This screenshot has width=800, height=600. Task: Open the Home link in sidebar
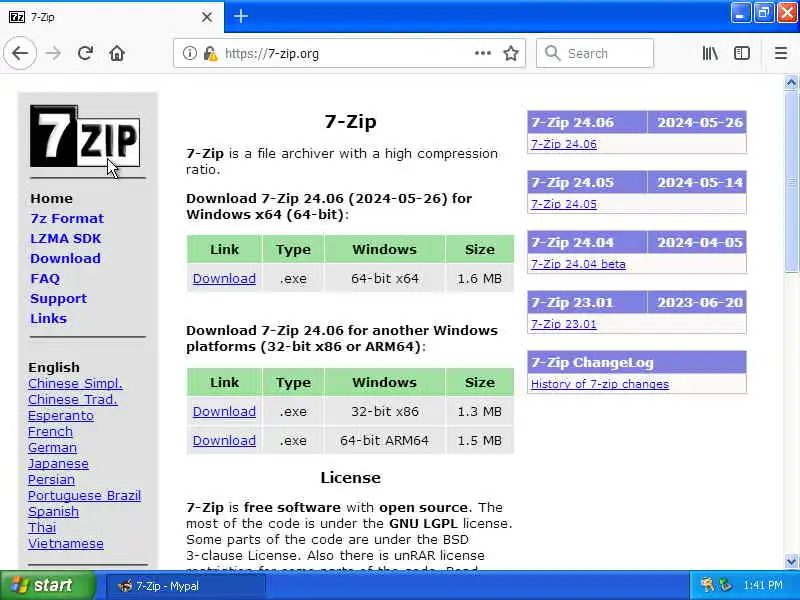51,198
